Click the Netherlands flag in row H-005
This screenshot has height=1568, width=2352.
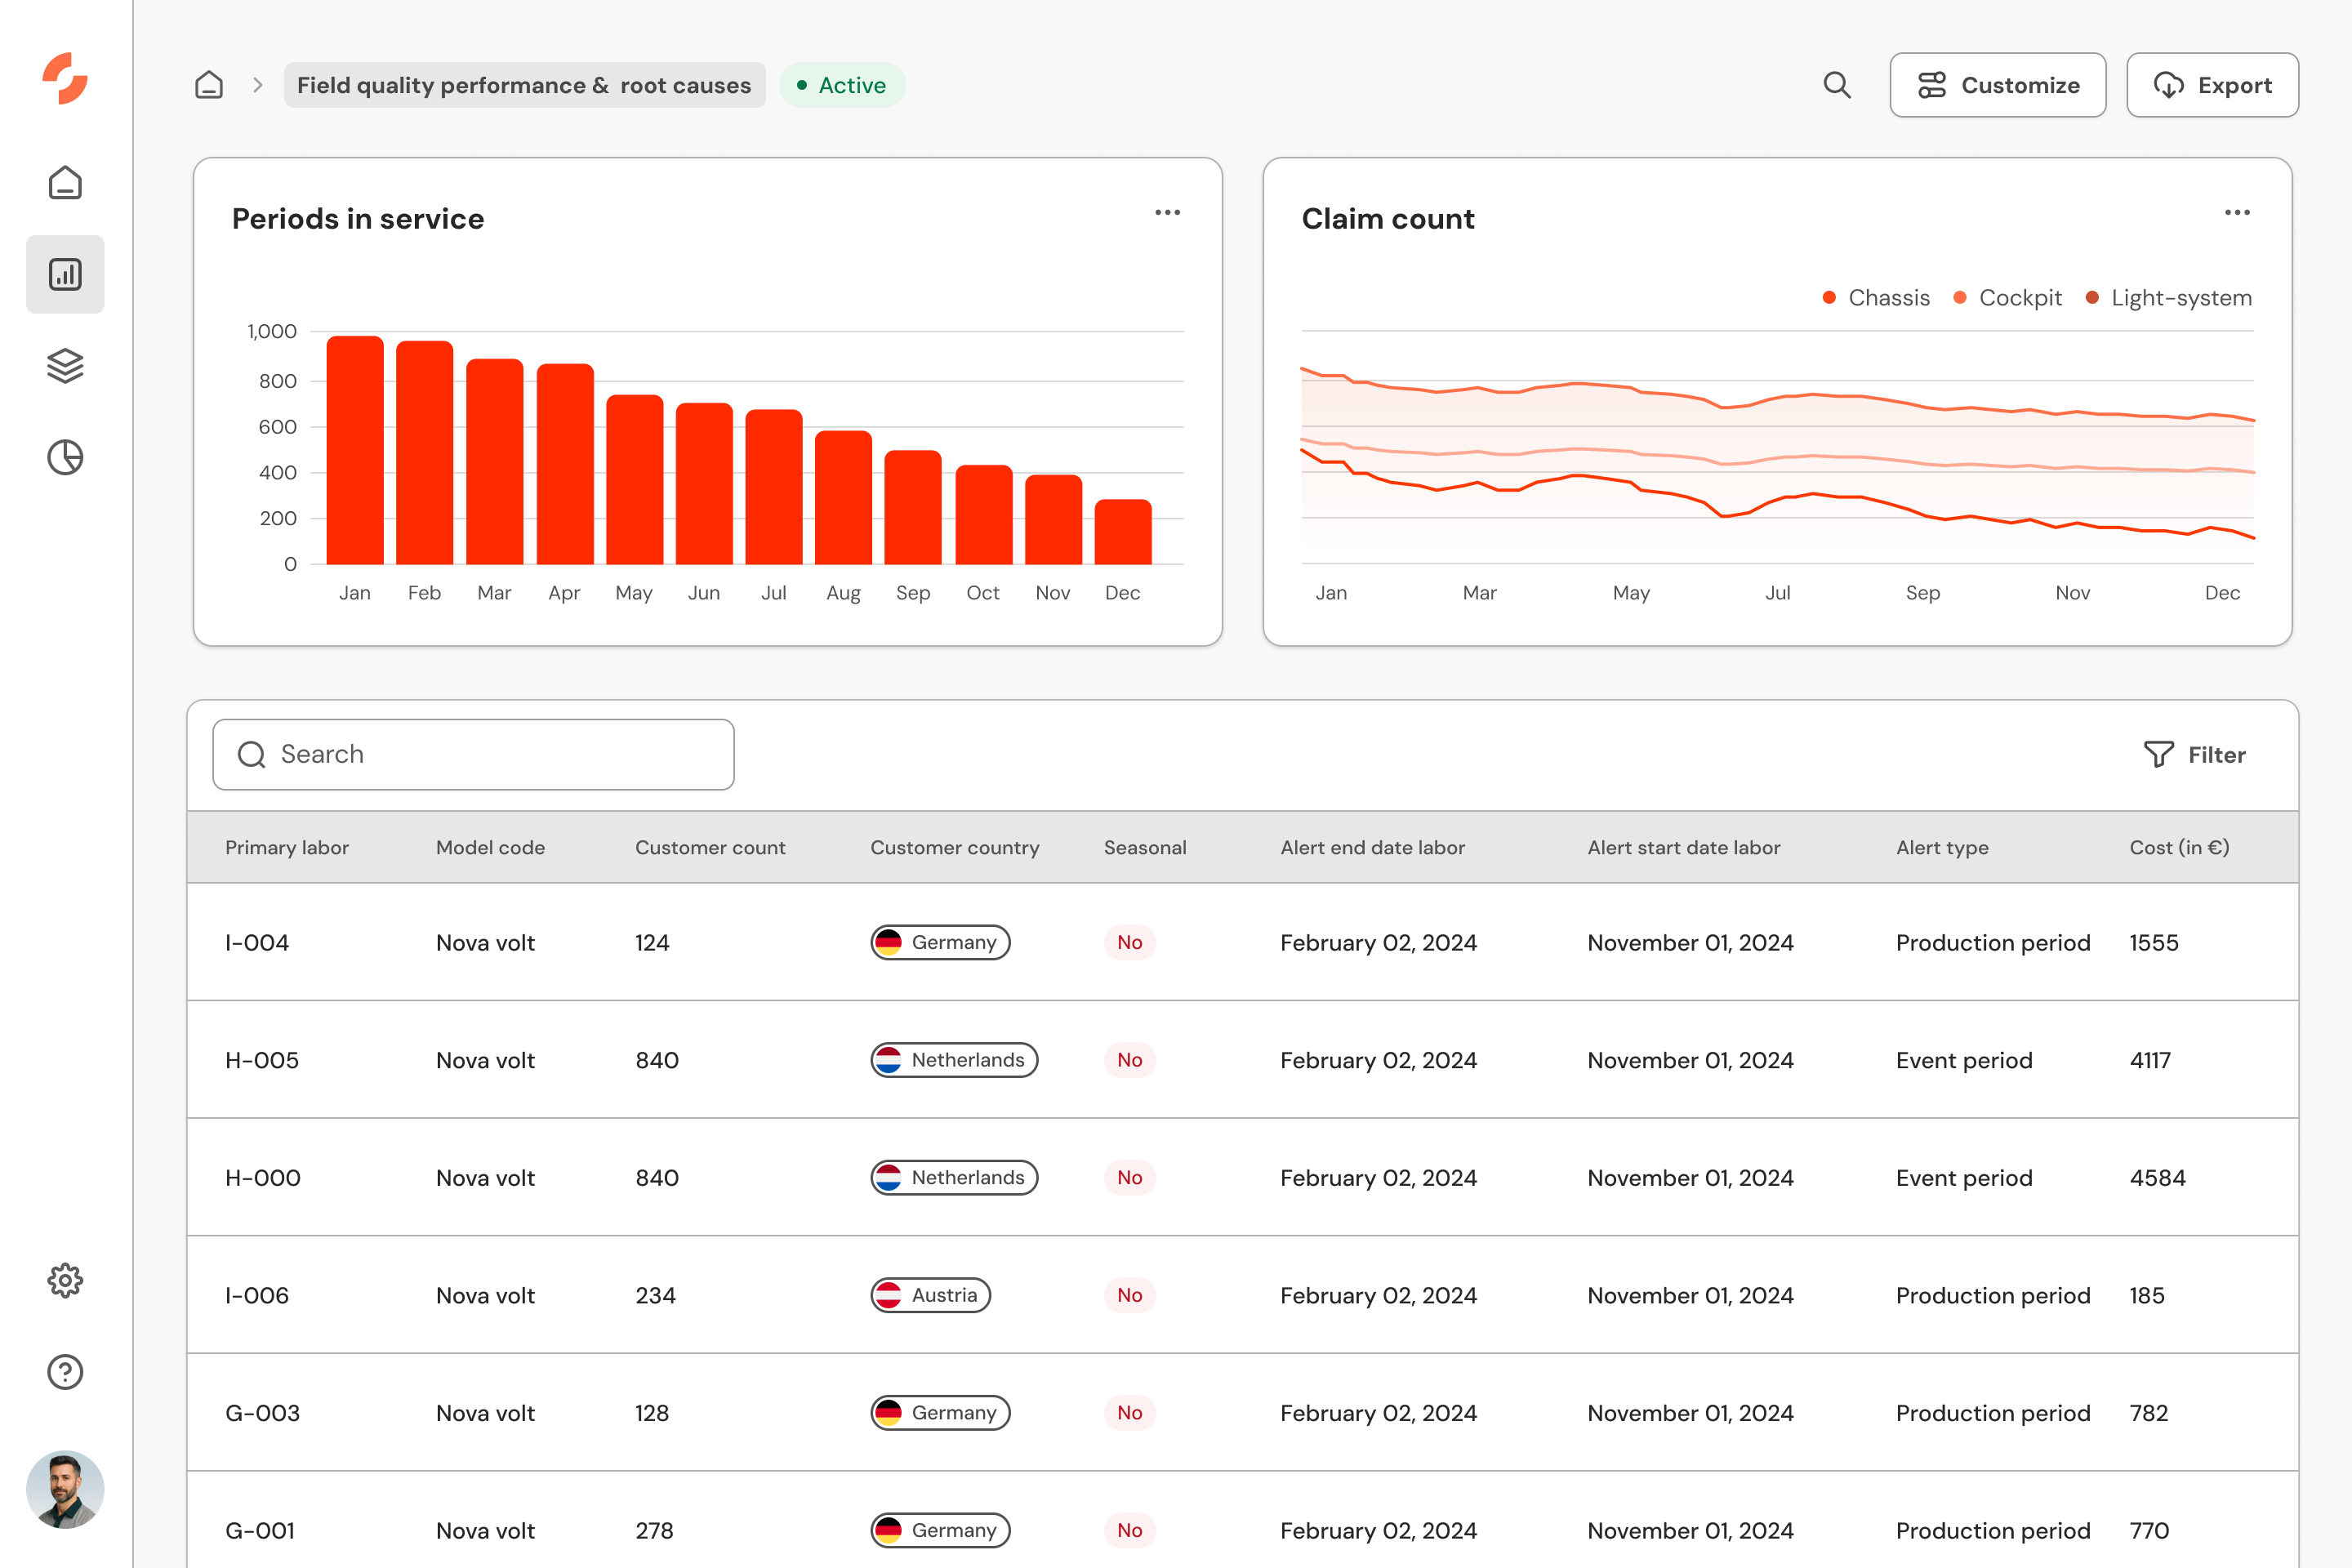pos(888,1060)
